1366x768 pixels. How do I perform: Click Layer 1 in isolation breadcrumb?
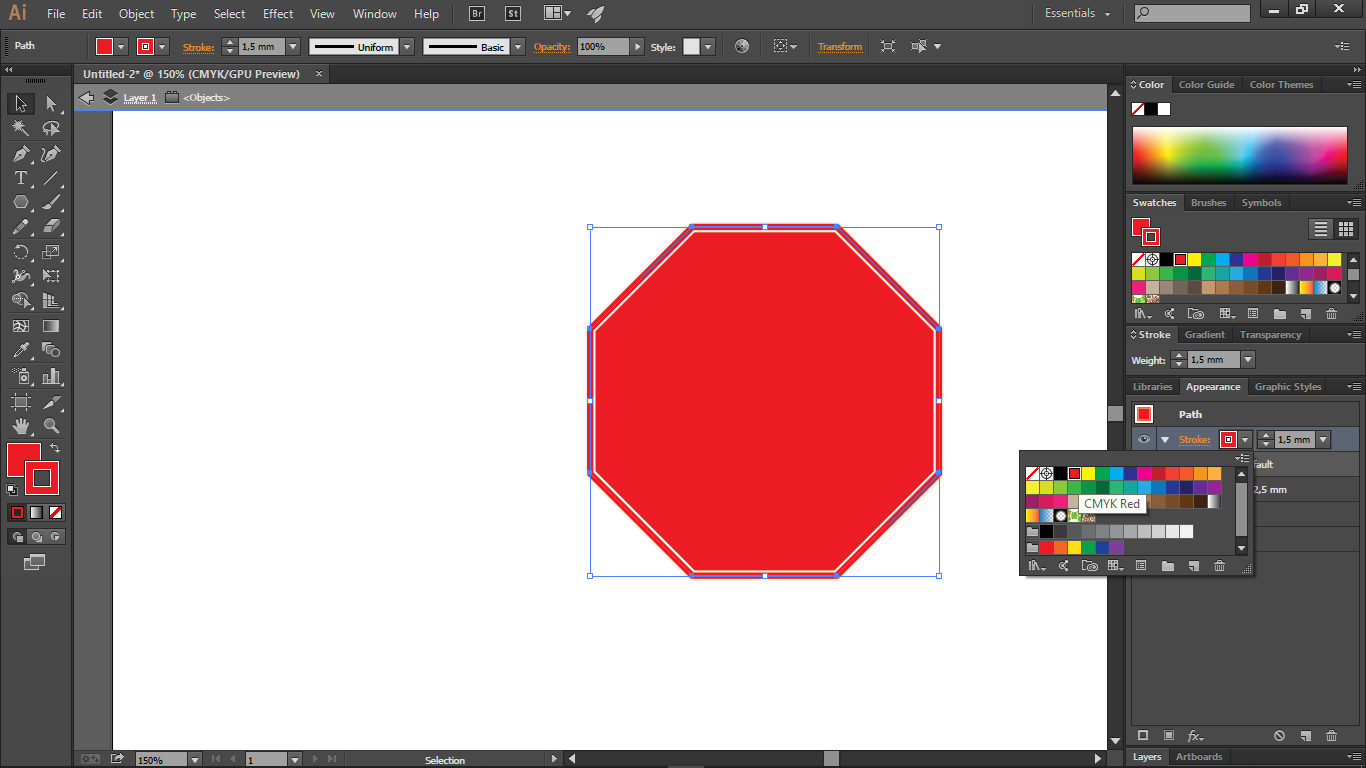[140, 98]
